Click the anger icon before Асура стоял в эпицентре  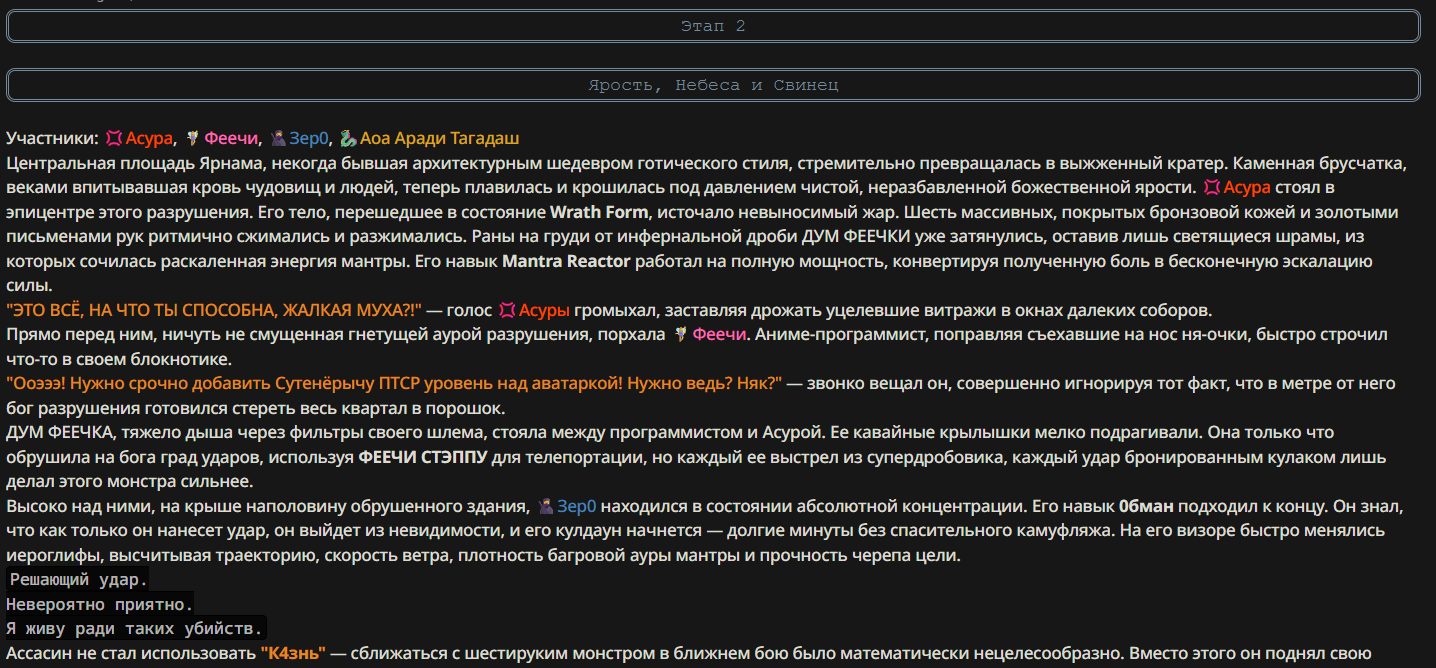pyautogui.click(x=1211, y=187)
